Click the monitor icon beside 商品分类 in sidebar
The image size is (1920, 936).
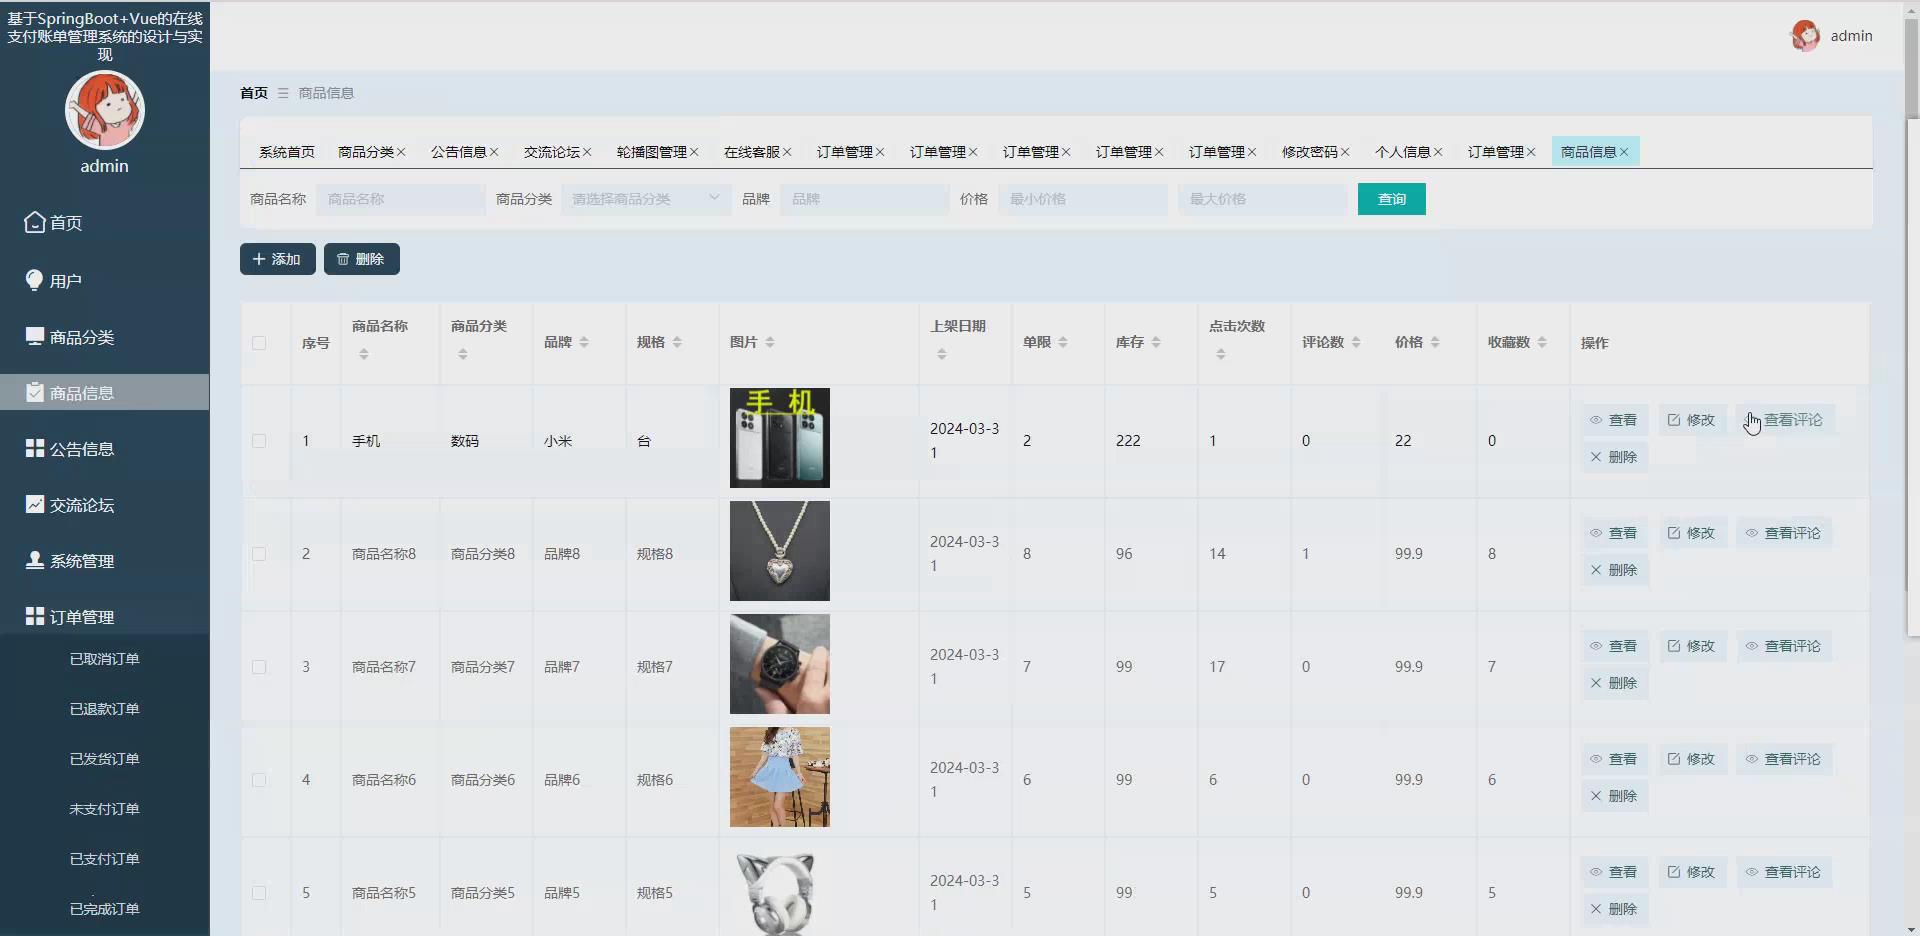pyautogui.click(x=35, y=336)
